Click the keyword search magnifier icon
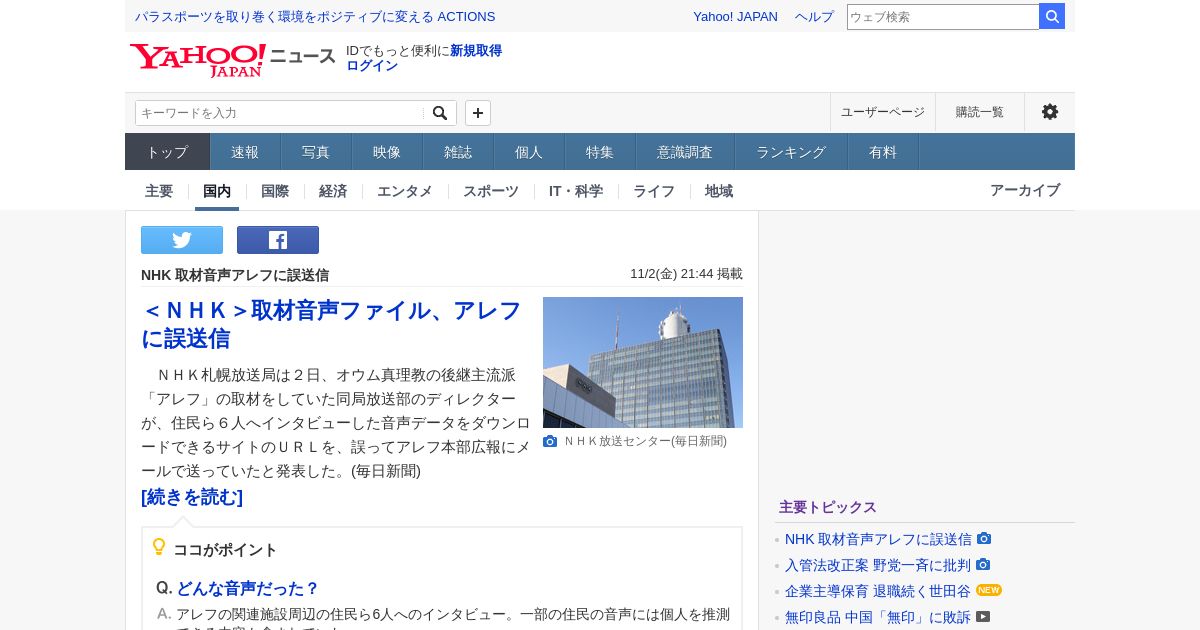 click(x=440, y=113)
